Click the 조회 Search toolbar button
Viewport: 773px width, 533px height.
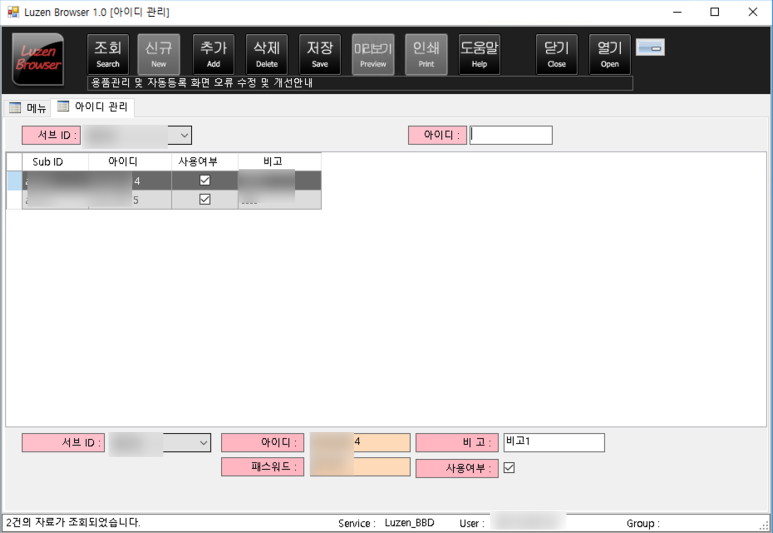[108, 54]
